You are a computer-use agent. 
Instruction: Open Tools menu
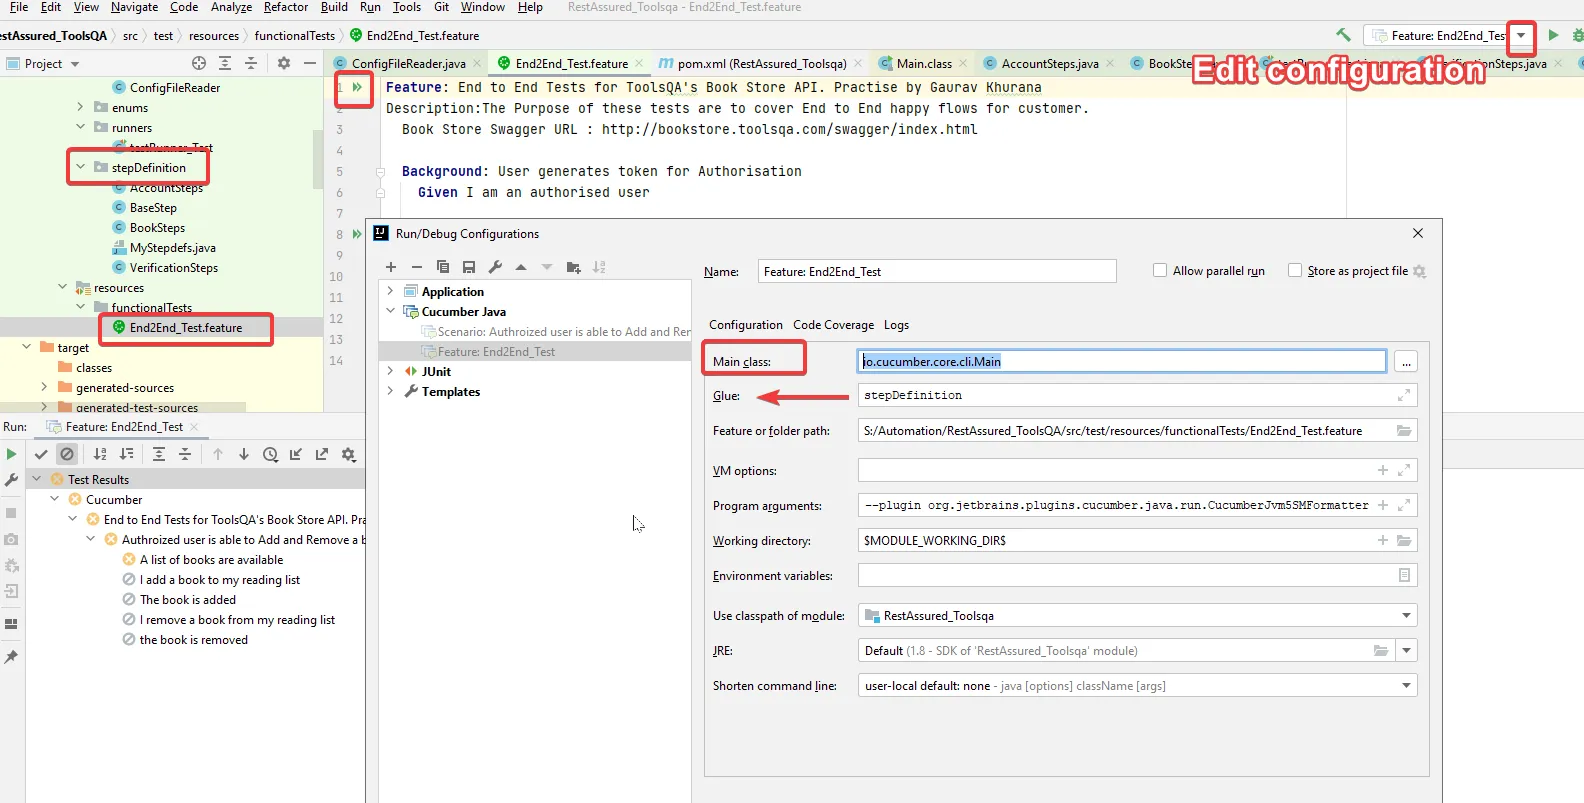click(406, 7)
